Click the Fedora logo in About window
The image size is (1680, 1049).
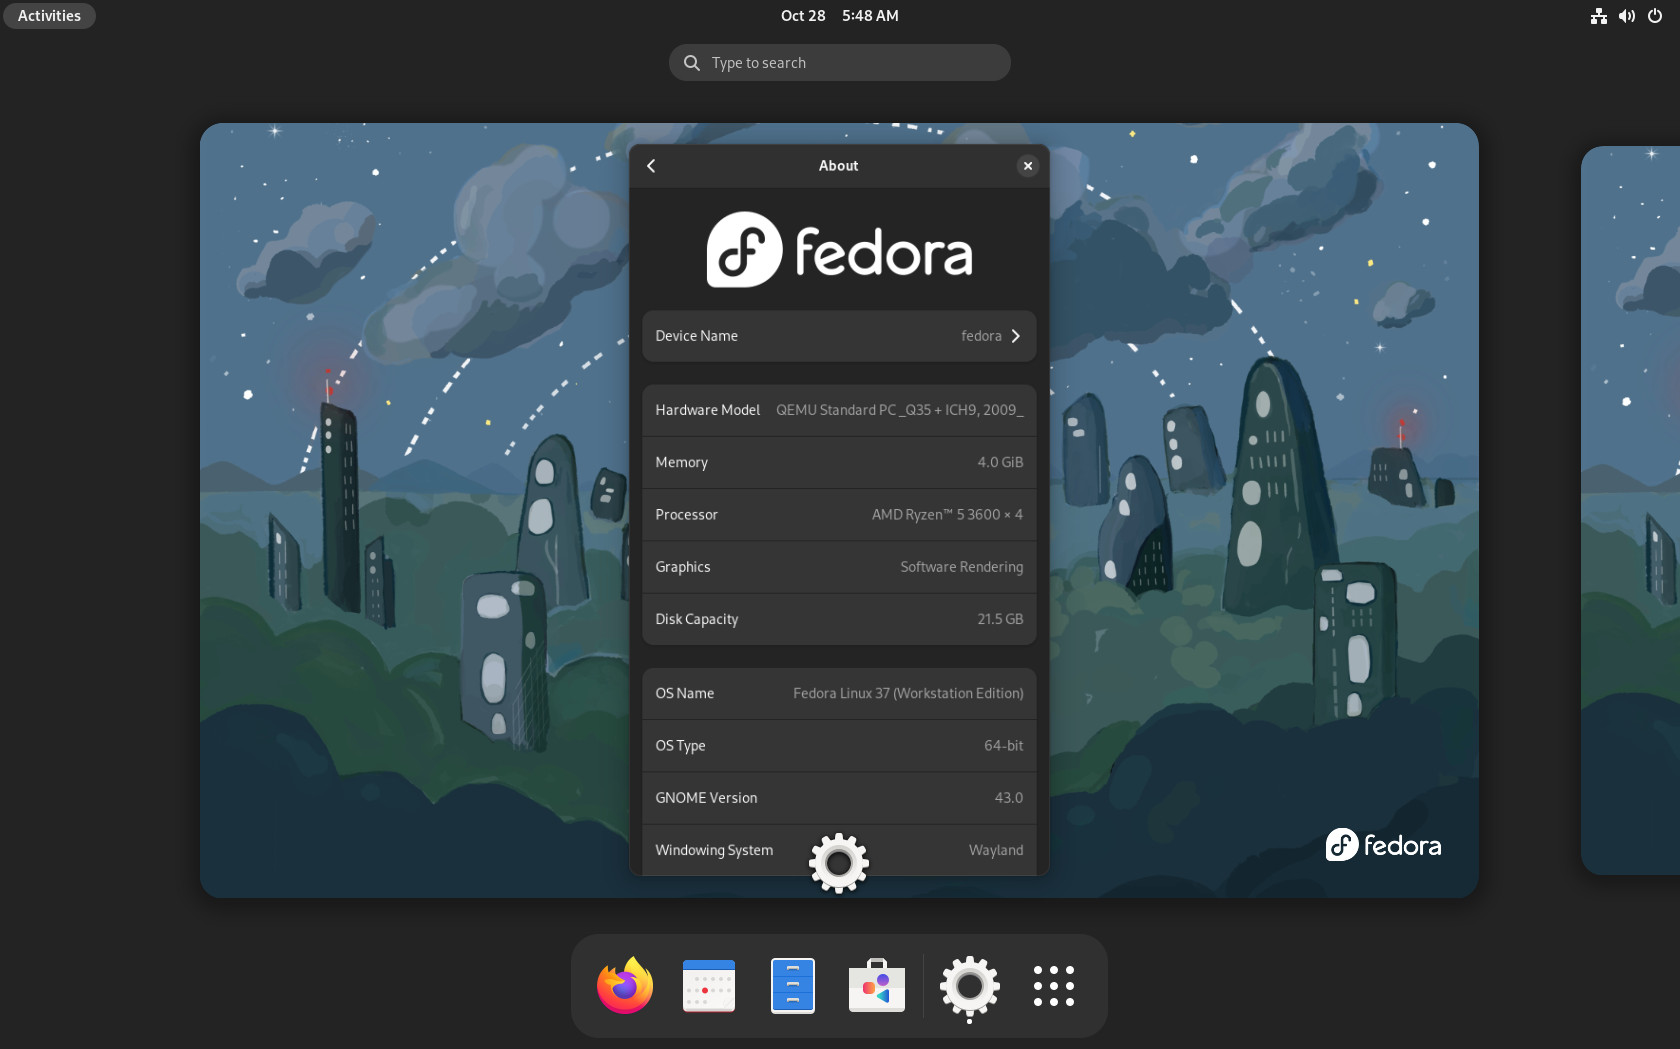[x=839, y=250]
